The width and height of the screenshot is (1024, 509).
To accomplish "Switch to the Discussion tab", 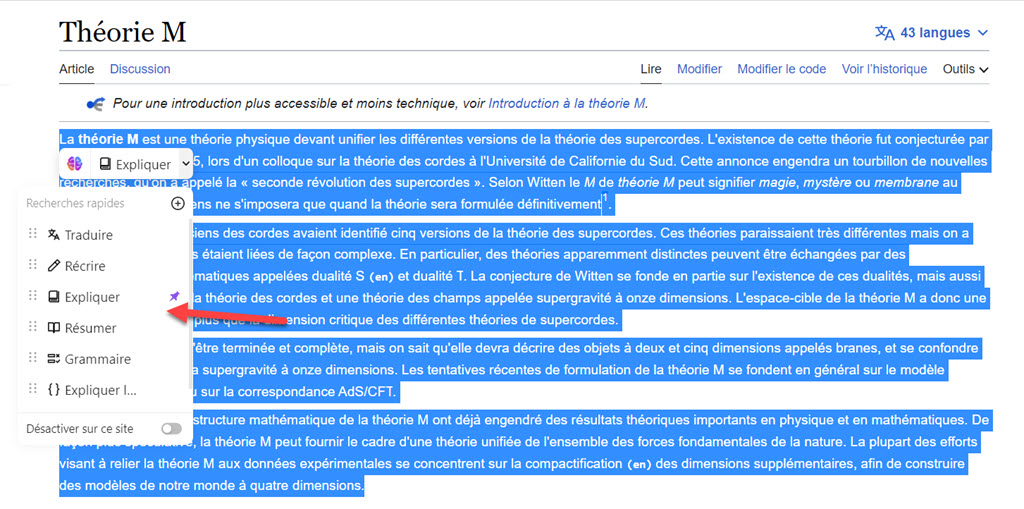I will (x=140, y=69).
